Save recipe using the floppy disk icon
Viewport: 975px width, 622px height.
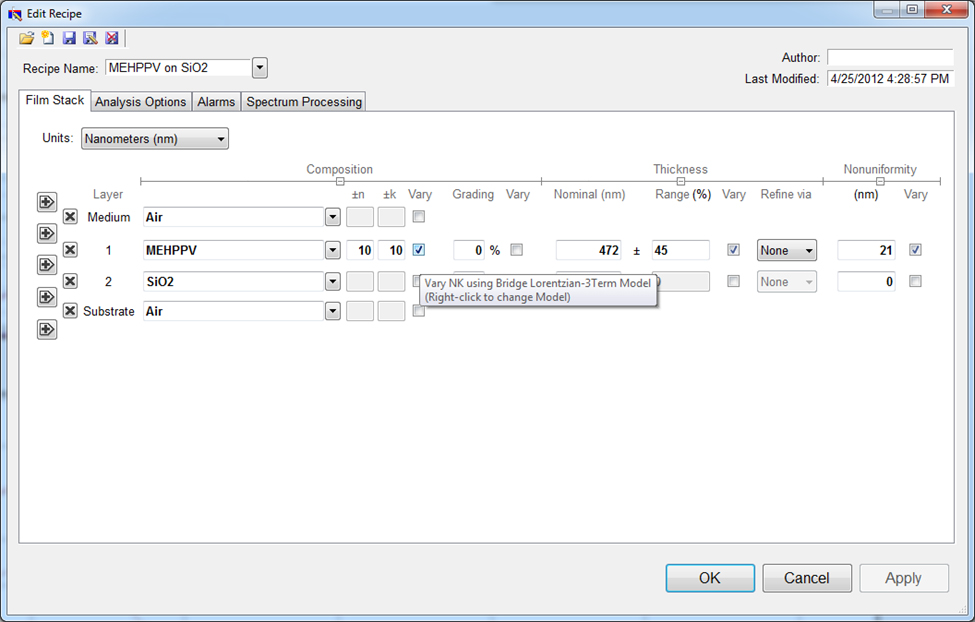coord(69,38)
